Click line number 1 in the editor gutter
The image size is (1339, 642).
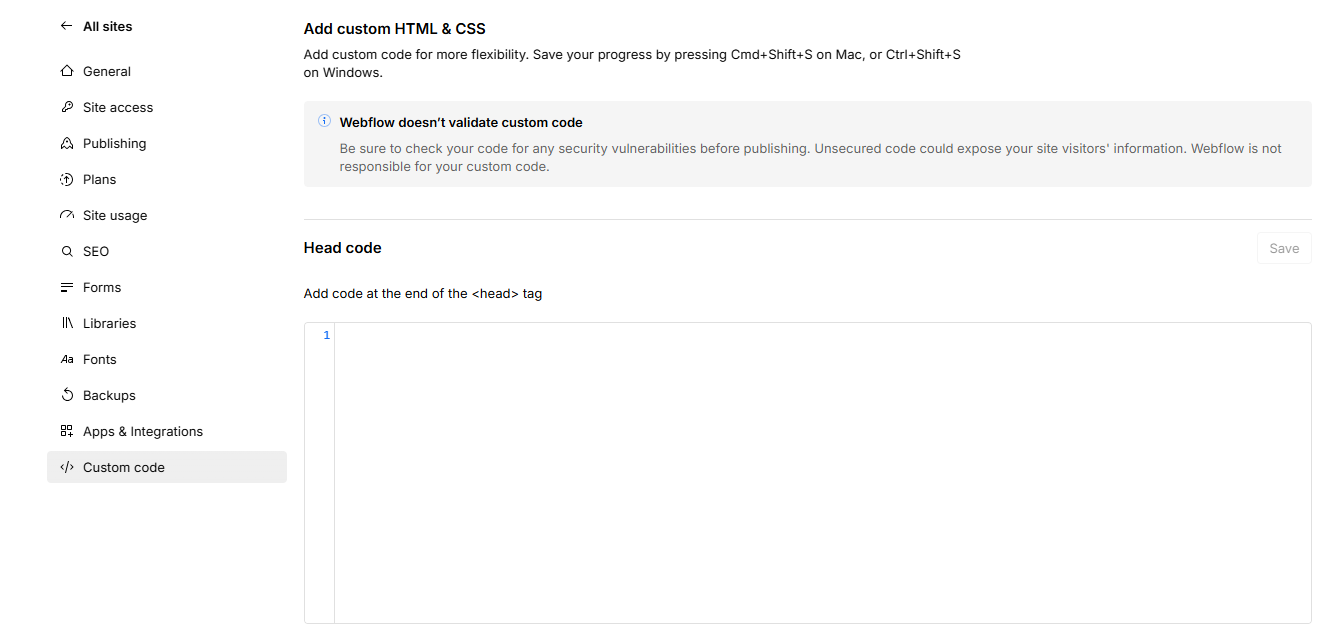click(327, 335)
